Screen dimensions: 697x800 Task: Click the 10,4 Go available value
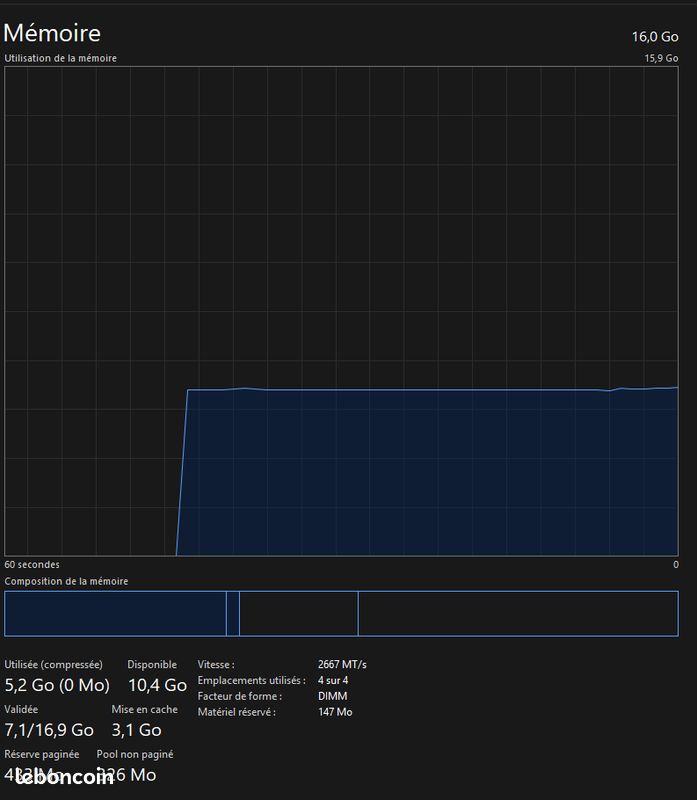(x=157, y=685)
